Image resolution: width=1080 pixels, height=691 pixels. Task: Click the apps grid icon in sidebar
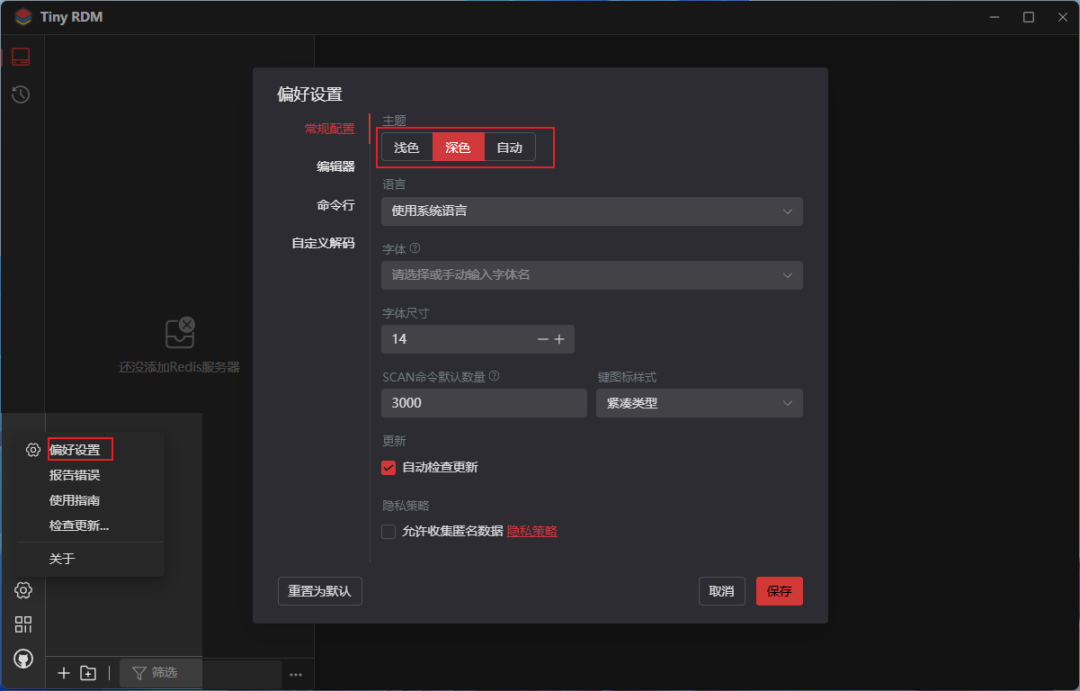pyautogui.click(x=23, y=624)
